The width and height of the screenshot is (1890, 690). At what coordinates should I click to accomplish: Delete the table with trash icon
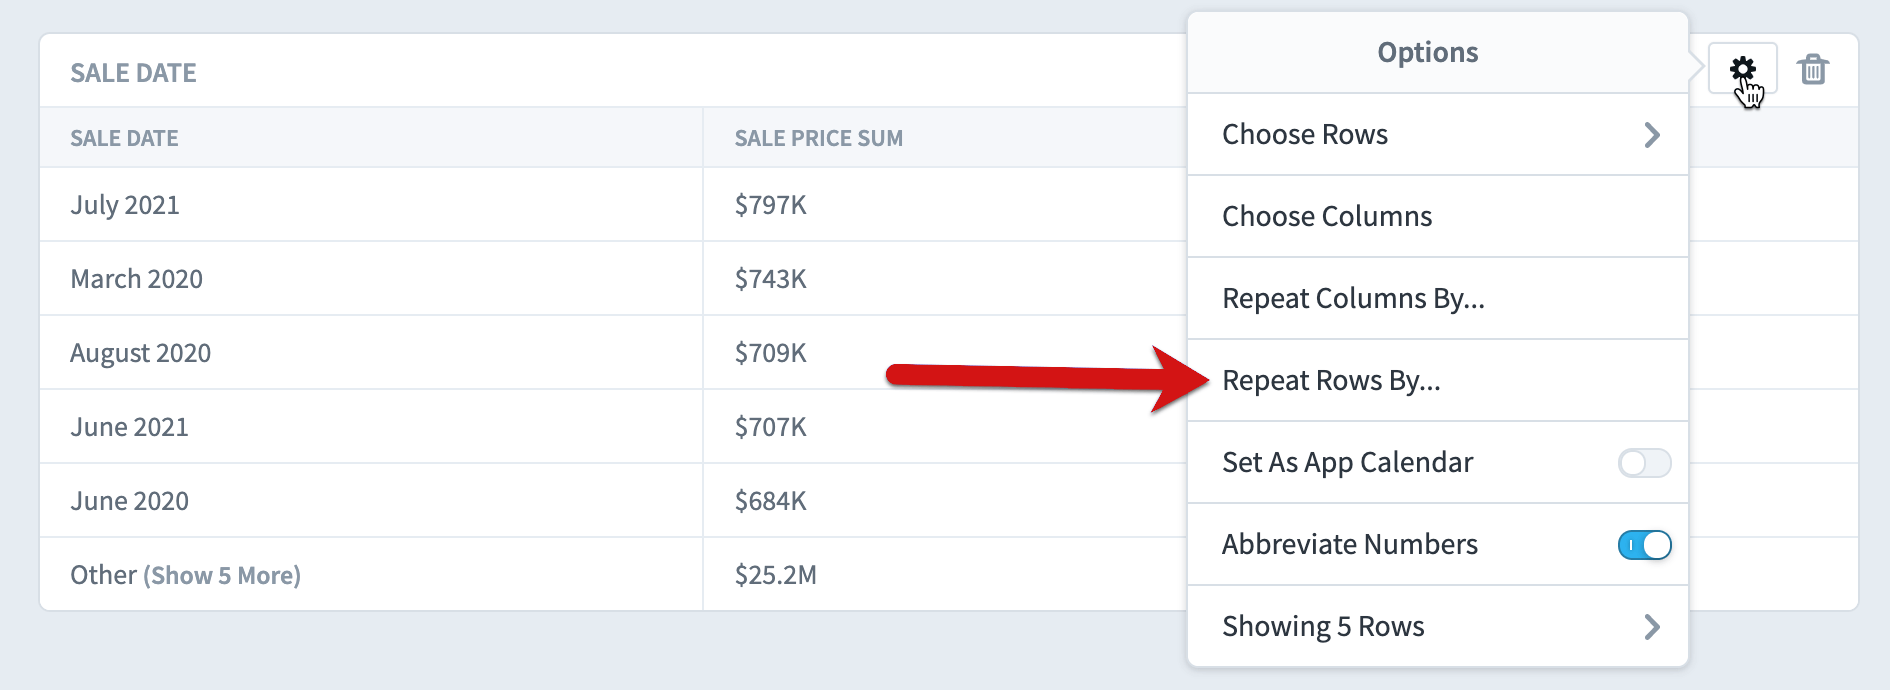(x=1813, y=69)
